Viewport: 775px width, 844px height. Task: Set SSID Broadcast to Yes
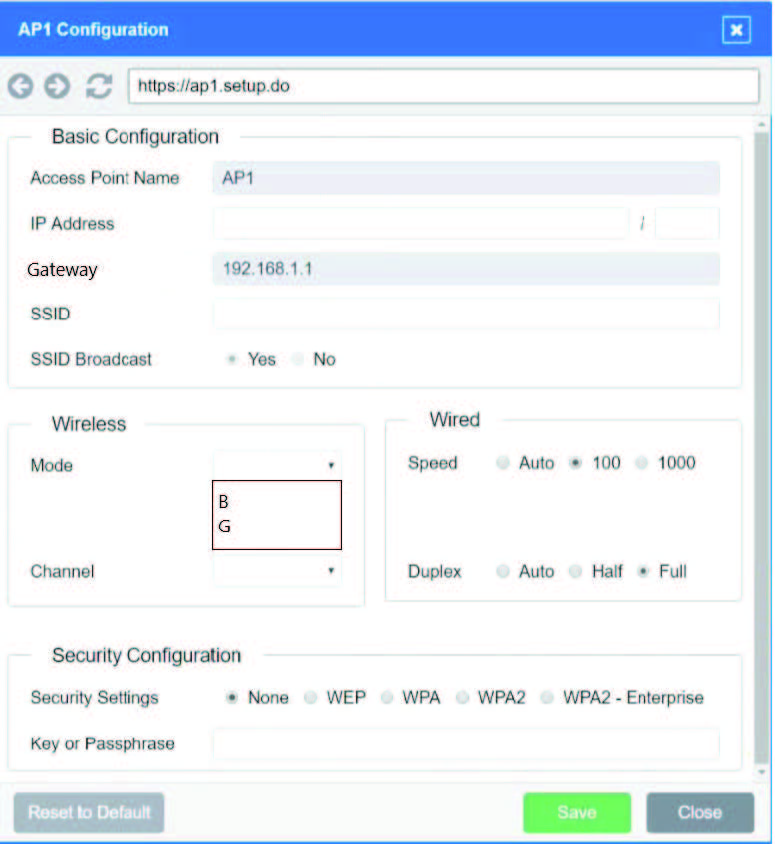point(232,359)
